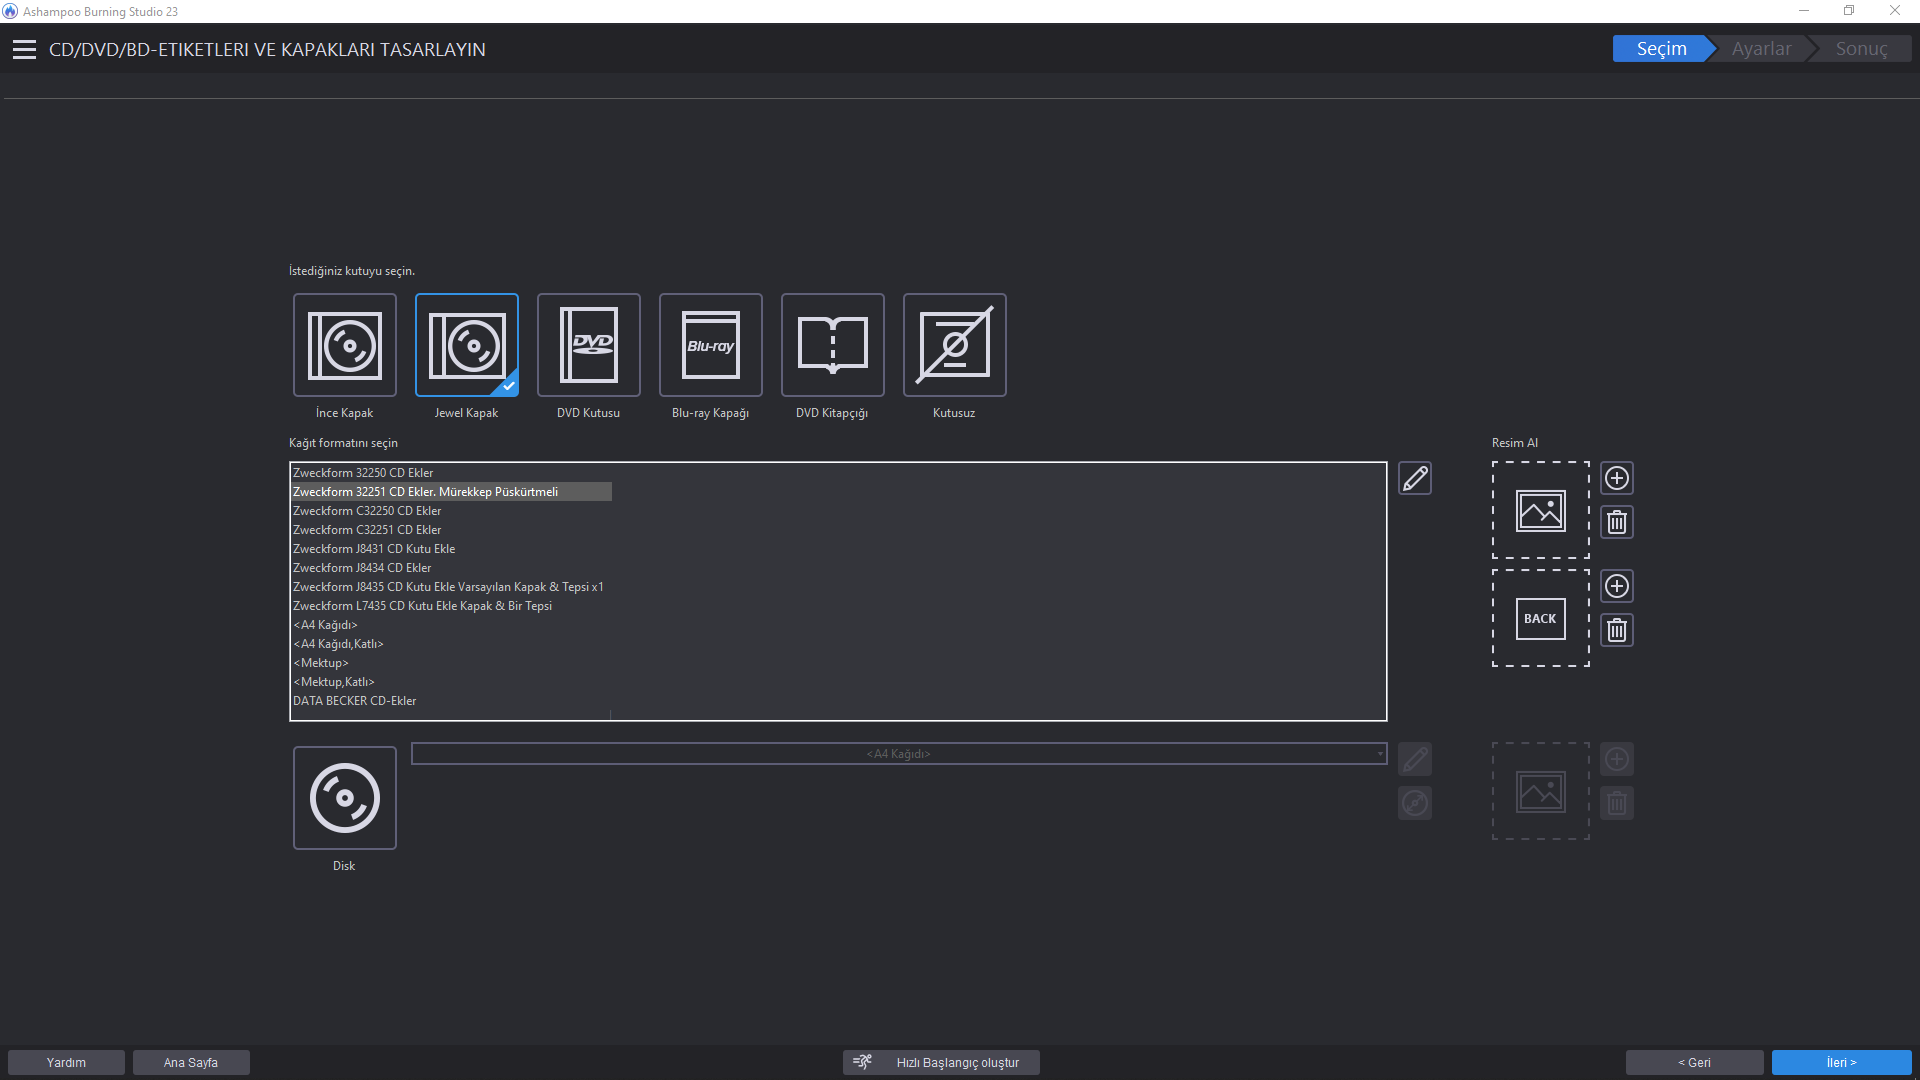Select DATA BECKER CD-Ekler format
Screen dimensions: 1920x1080
coord(452,701)
